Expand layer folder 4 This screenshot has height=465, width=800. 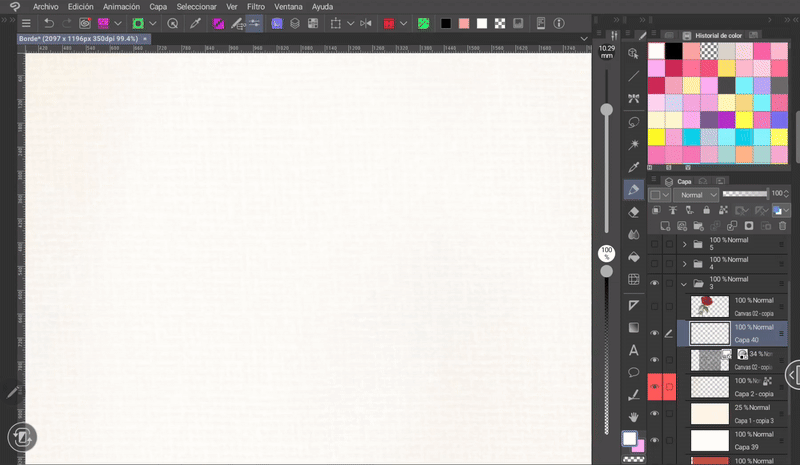pos(684,264)
